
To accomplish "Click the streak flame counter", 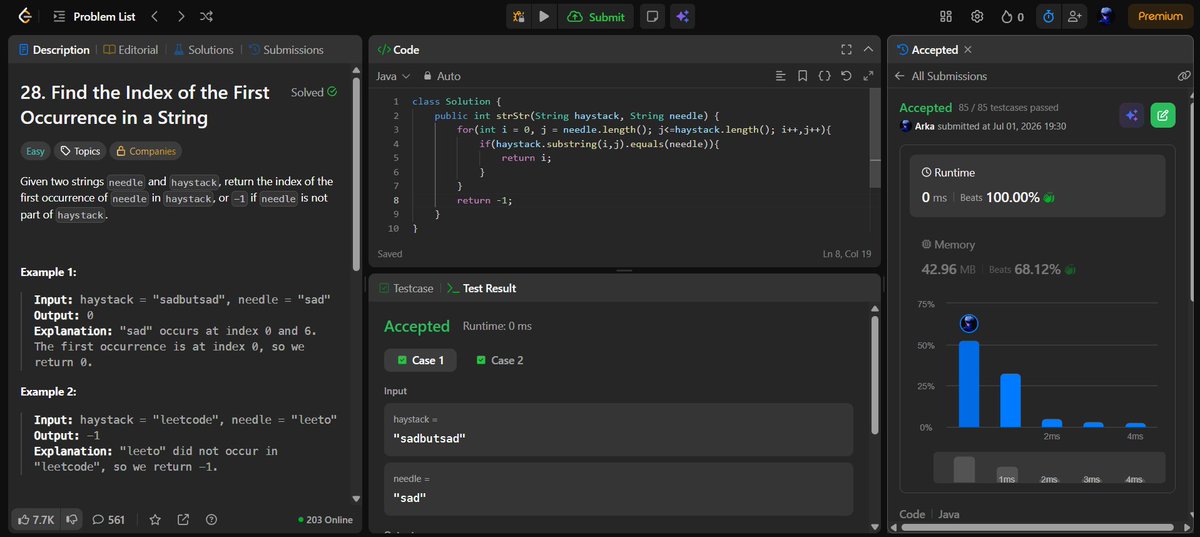I will [1012, 16].
